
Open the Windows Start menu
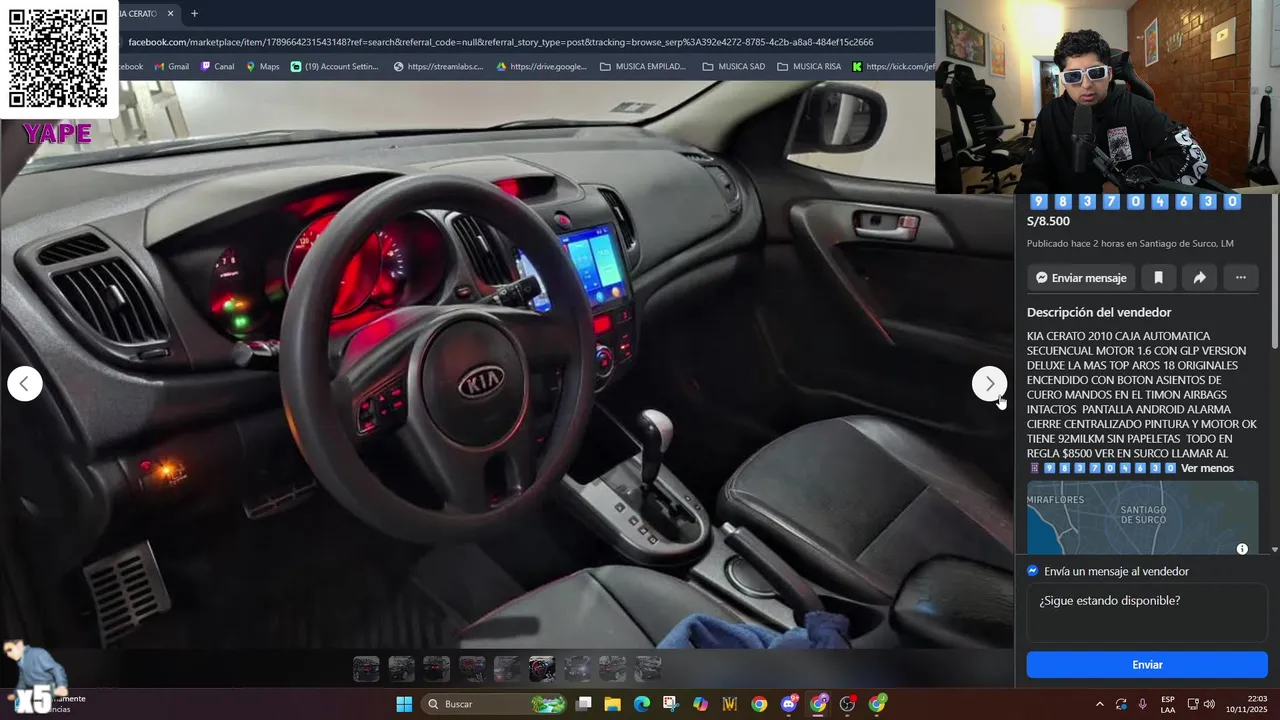[x=404, y=704]
